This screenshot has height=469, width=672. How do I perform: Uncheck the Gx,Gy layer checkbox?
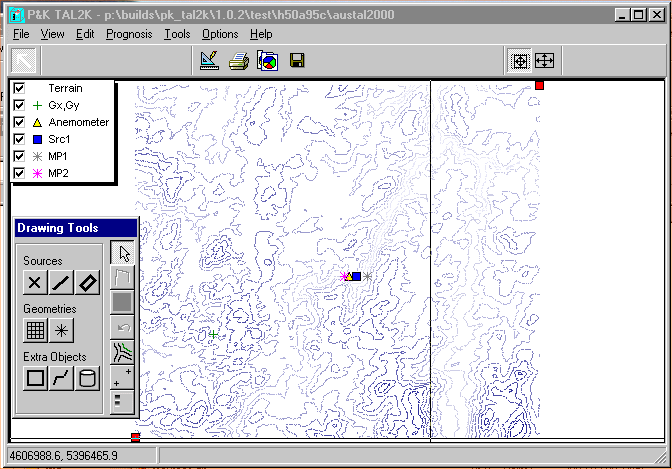pyautogui.click(x=19, y=105)
